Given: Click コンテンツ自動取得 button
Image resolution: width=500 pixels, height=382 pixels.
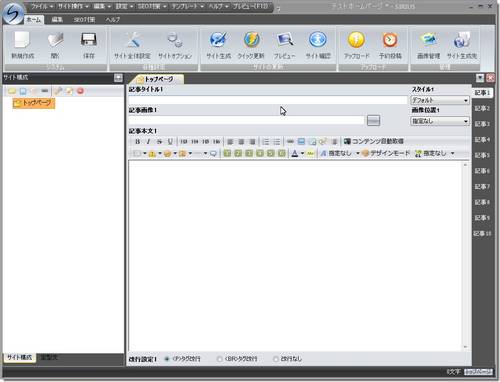Looking at the screenshot, I should pos(374,141).
